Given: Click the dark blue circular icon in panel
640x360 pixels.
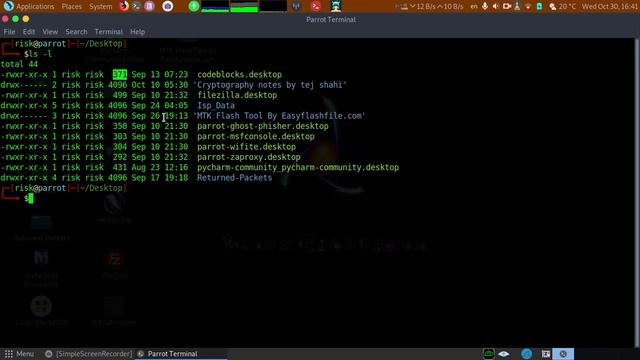Looking at the screenshot, I should pyautogui.click(x=296, y=6).
